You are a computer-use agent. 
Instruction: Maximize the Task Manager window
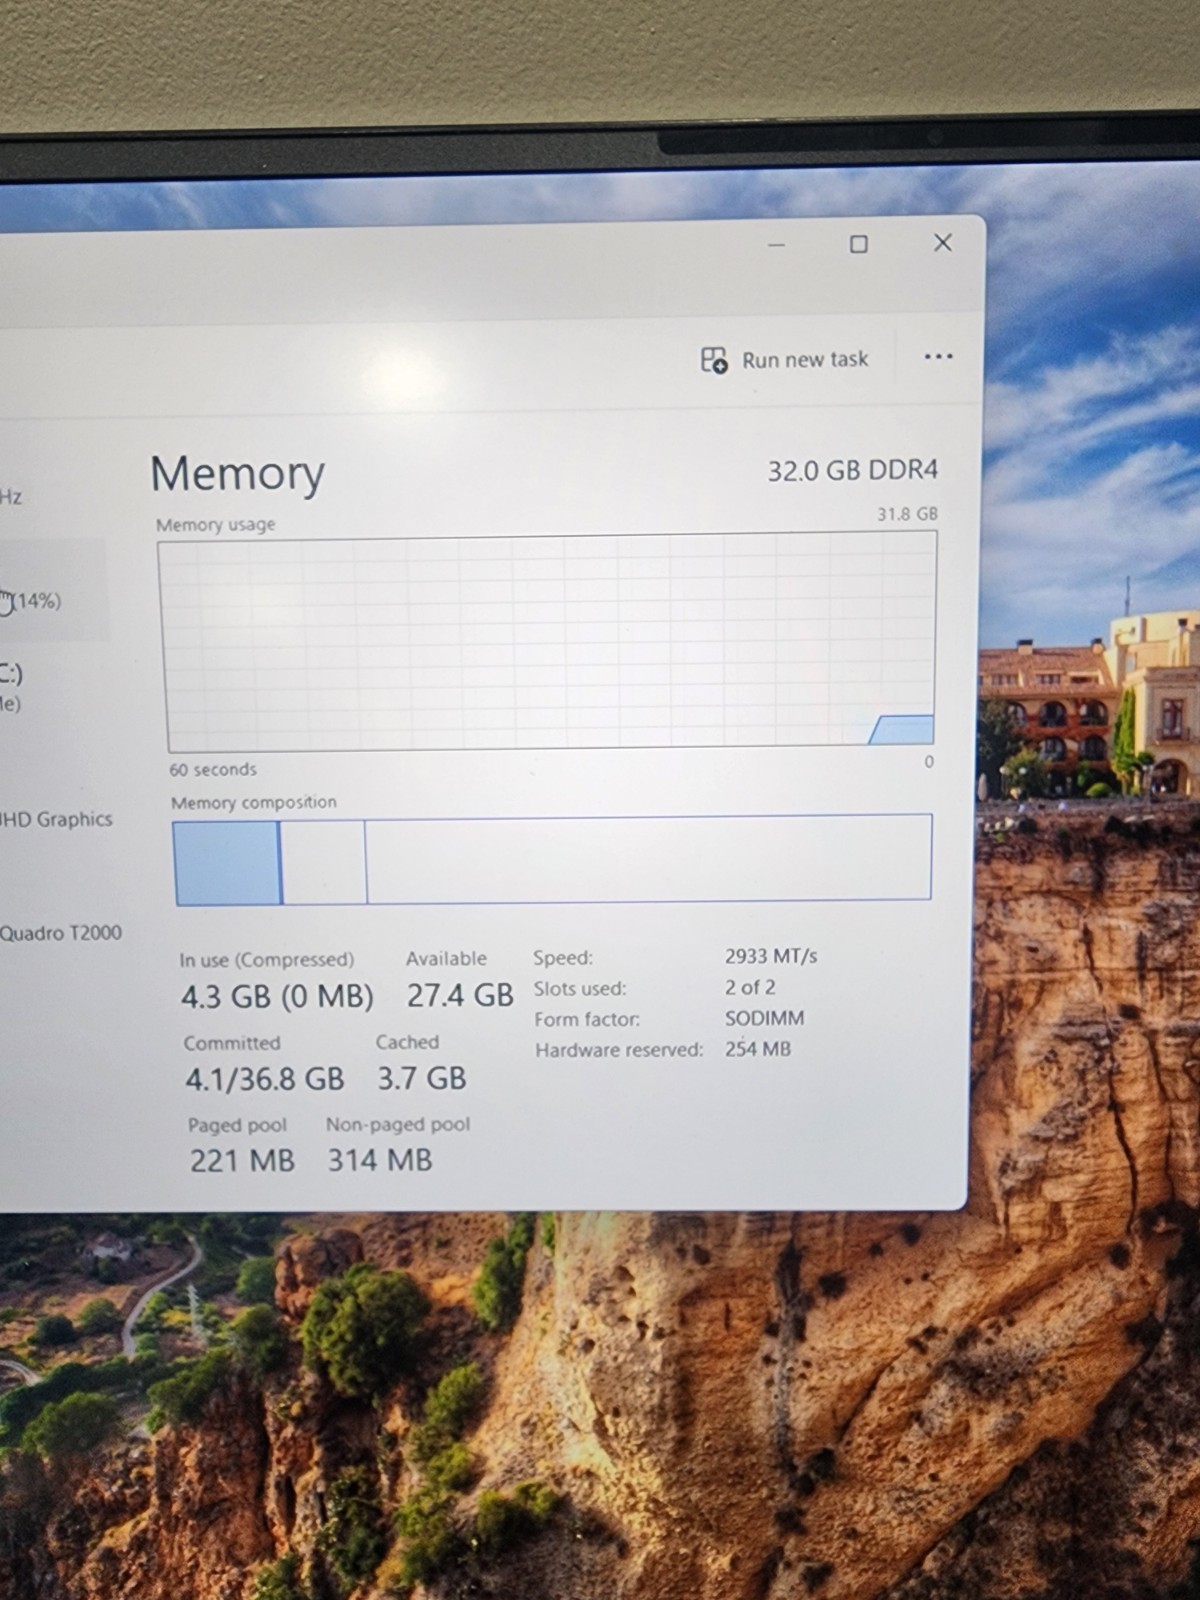coord(858,244)
